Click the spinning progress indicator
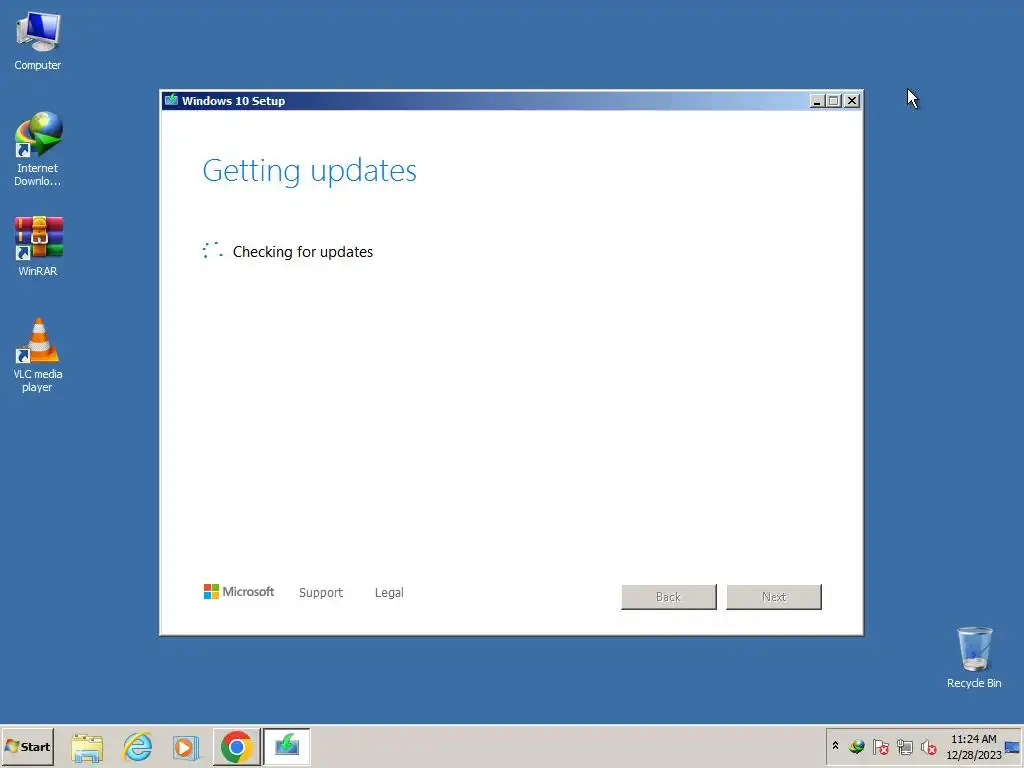Image resolution: width=1024 pixels, height=768 pixels. pyautogui.click(x=212, y=250)
